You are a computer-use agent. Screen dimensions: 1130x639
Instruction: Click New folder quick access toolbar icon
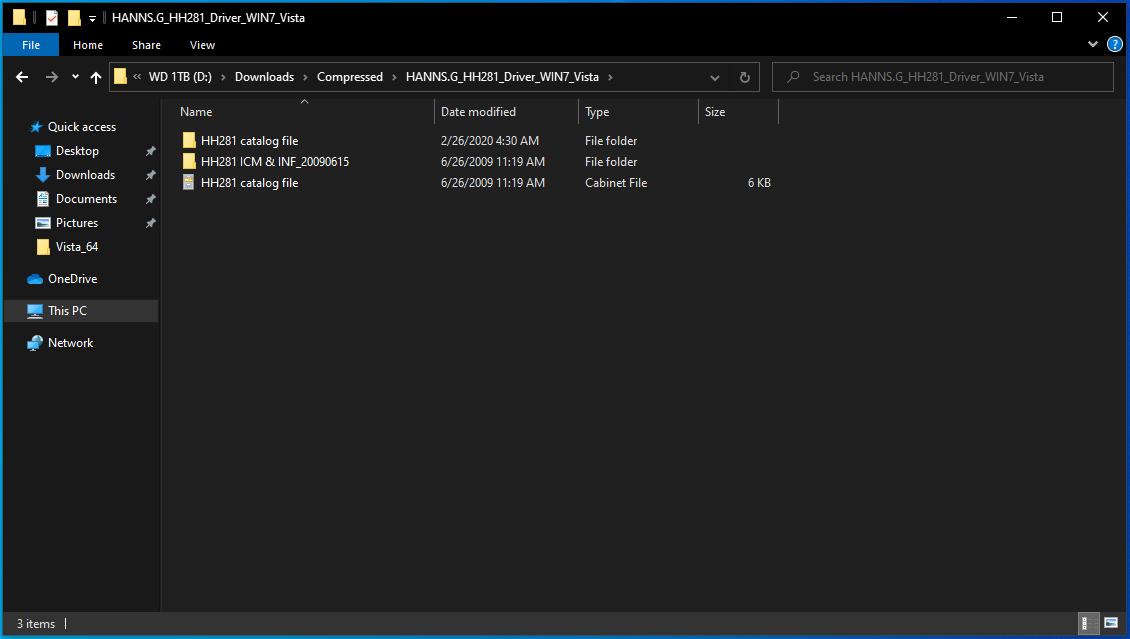click(74, 17)
